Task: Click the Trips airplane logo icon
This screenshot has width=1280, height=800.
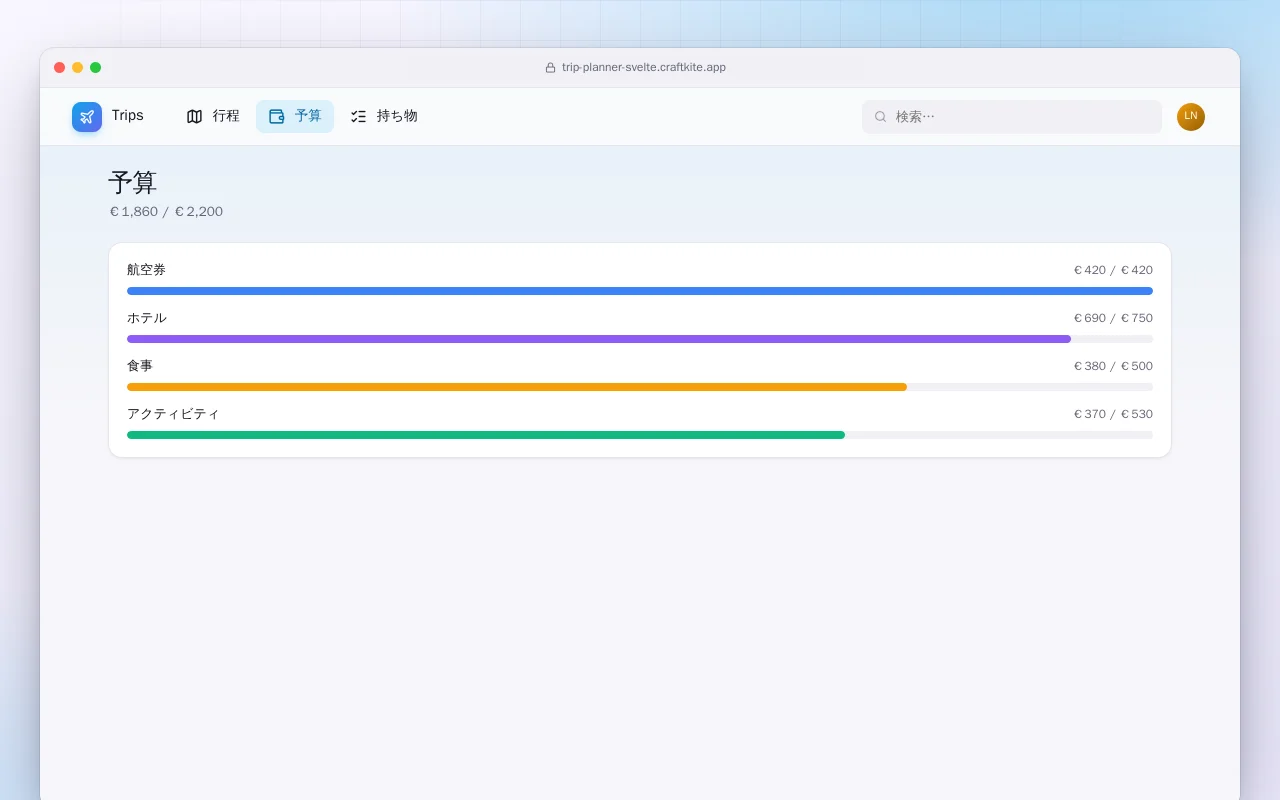Action: pyautogui.click(x=87, y=117)
